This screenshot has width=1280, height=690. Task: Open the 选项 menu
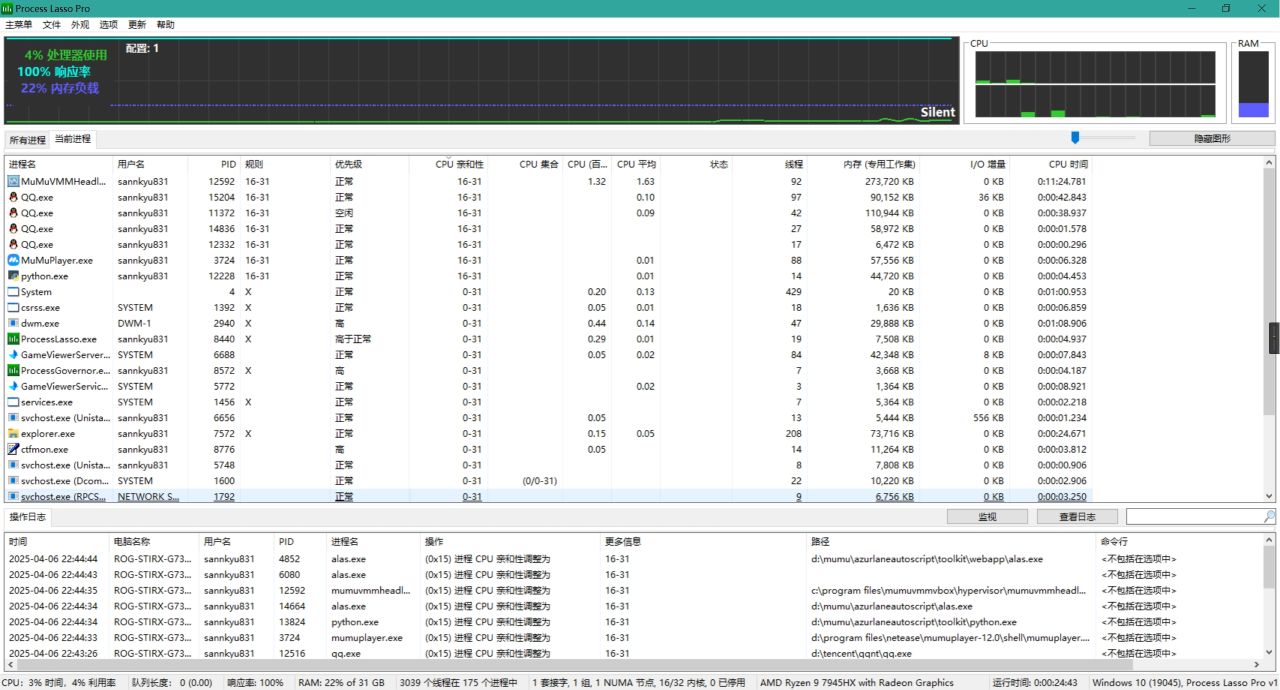tap(108, 24)
